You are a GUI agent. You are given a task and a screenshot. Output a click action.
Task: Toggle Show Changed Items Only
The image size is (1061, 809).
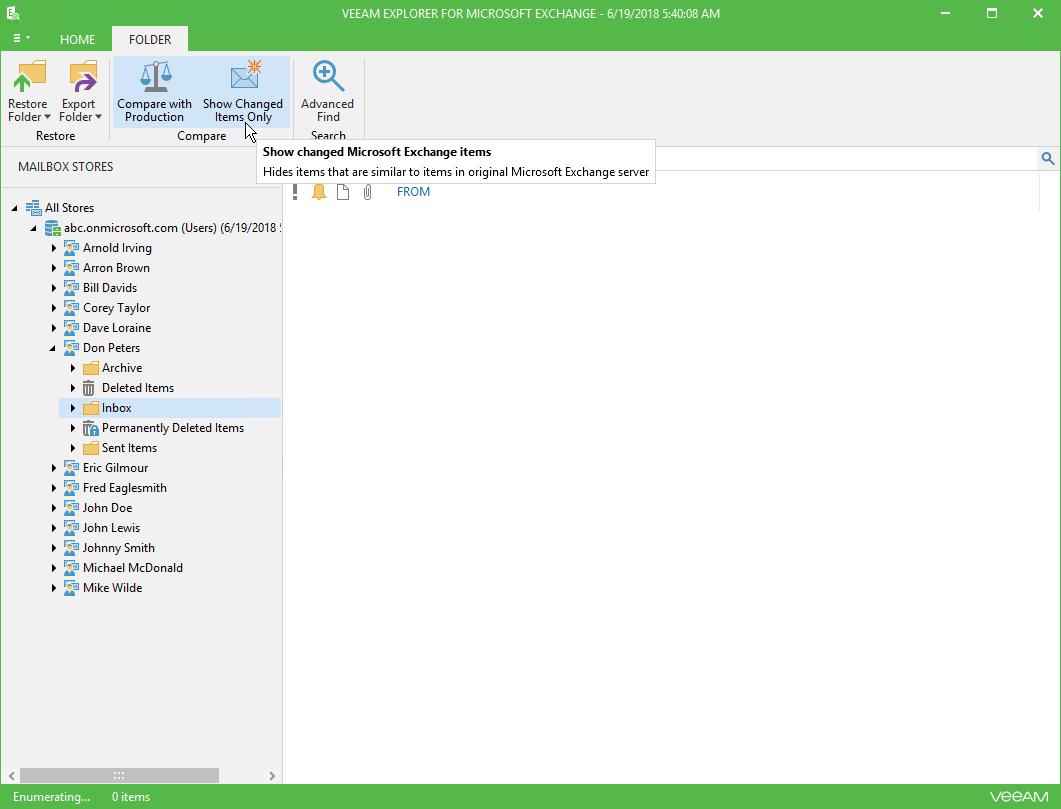click(x=243, y=93)
